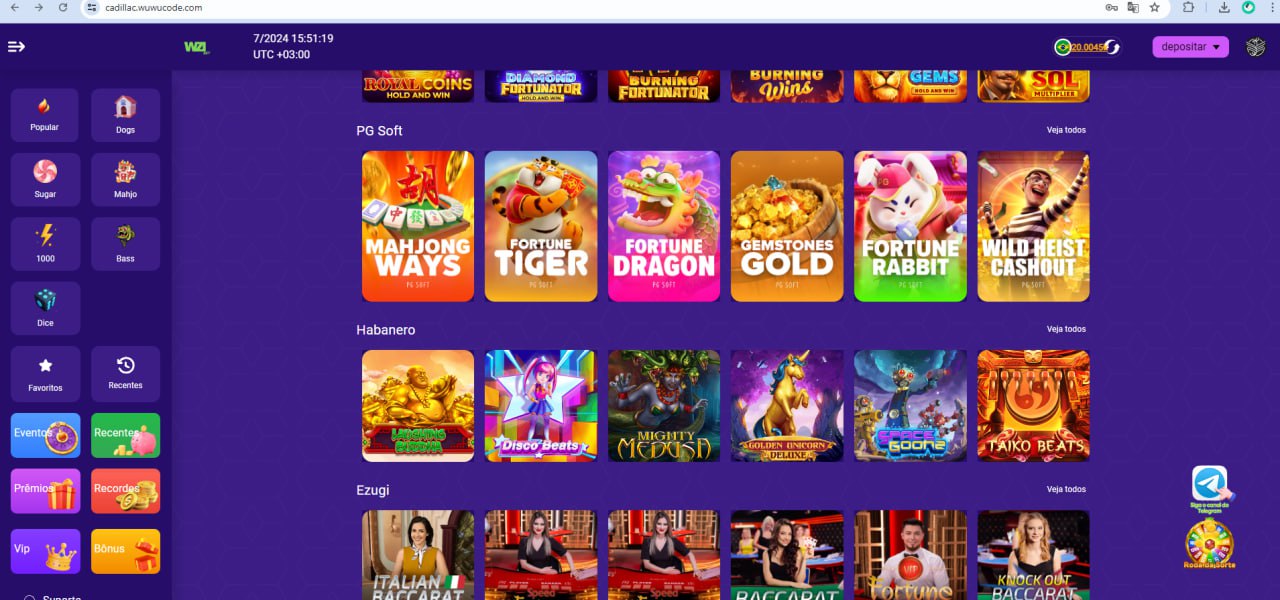Viewport: 1280px width, 600px height.
Task: Open the Vip crown tile
Action: pos(45,551)
